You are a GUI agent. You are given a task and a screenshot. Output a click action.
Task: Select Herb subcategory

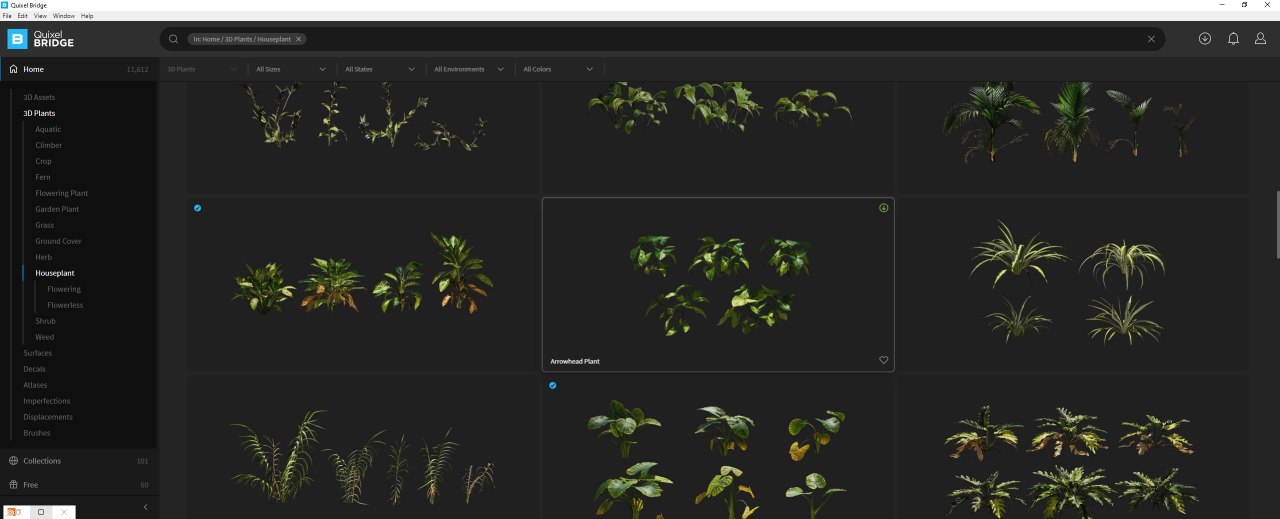click(44, 257)
